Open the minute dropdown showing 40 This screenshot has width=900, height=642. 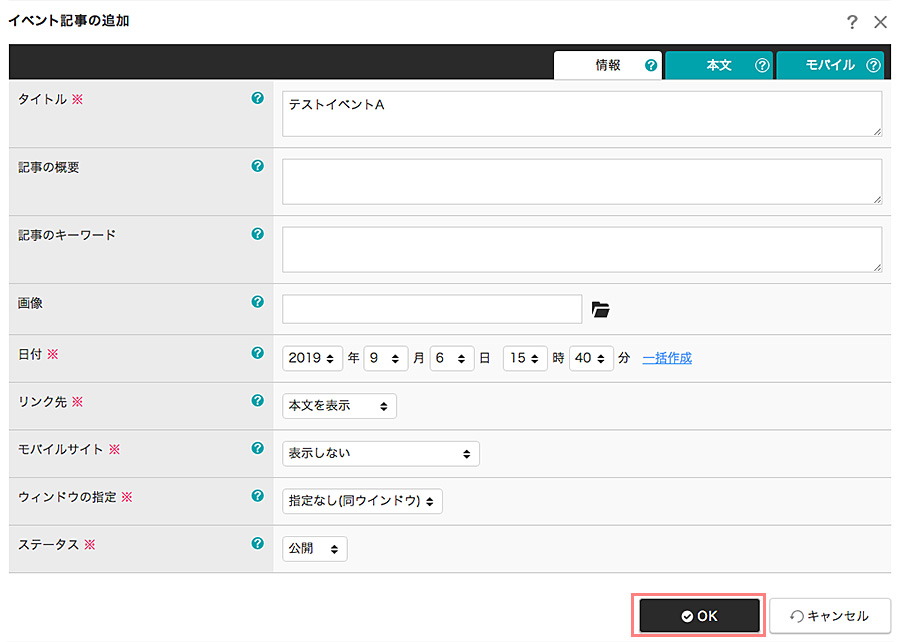(591, 359)
